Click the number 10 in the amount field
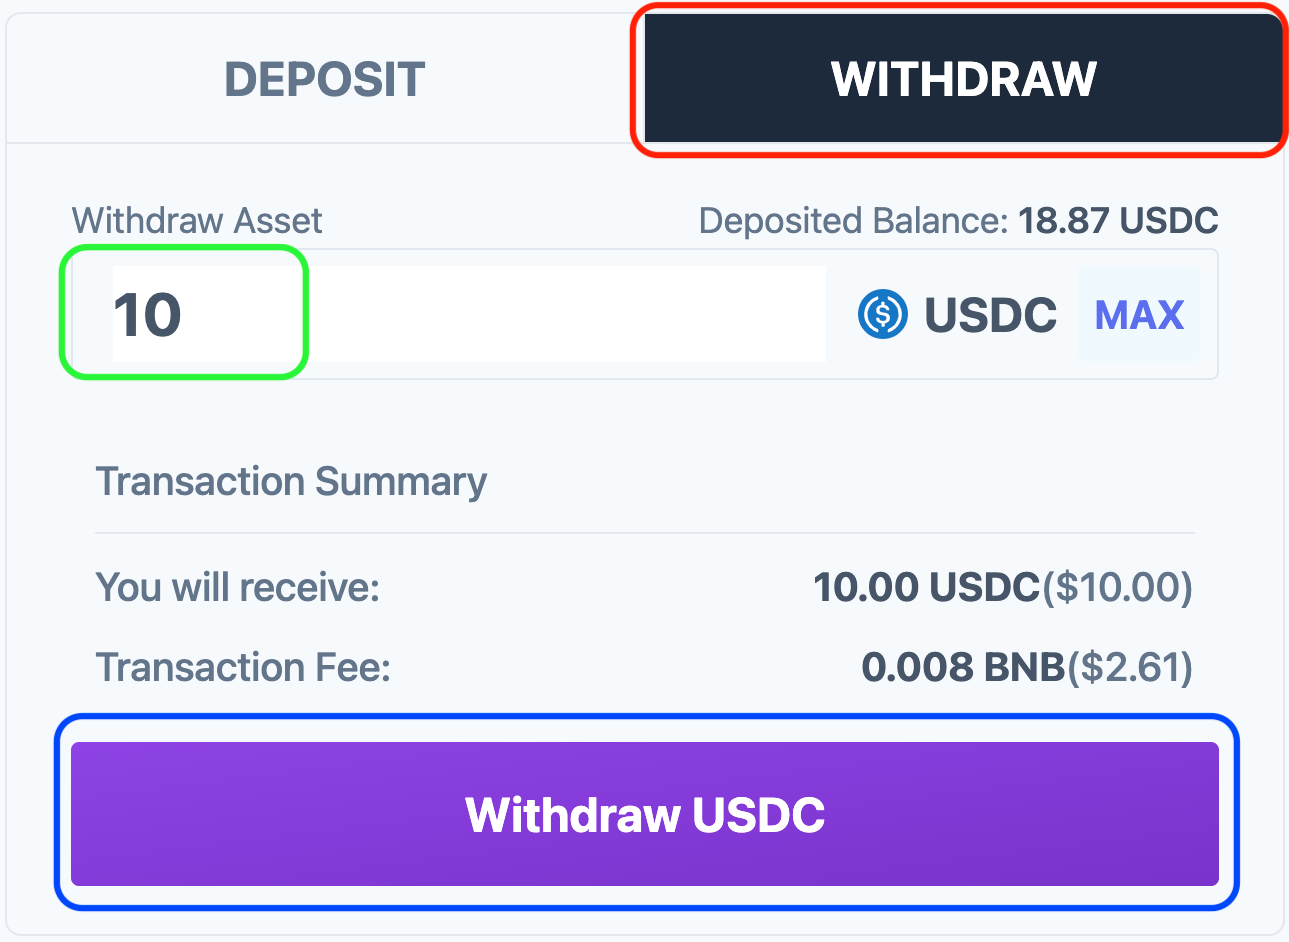This screenshot has width=1289, height=942. pyautogui.click(x=147, y=315)
